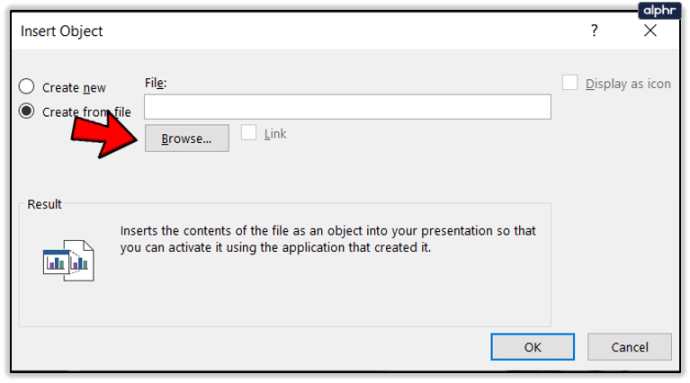Image resolution: width=690 pixels, height=383 pixels.
Task: Enable the Link checkbox
Action: tap(249, 132)
